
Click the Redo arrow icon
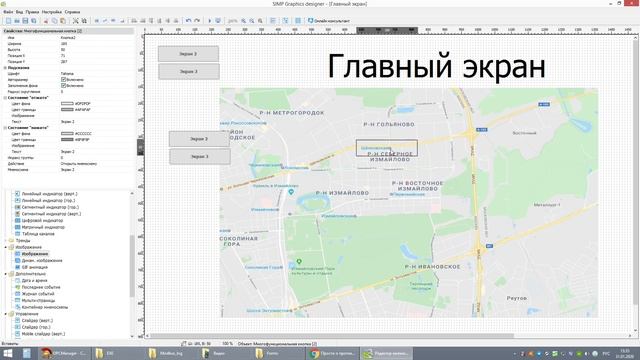197,20
